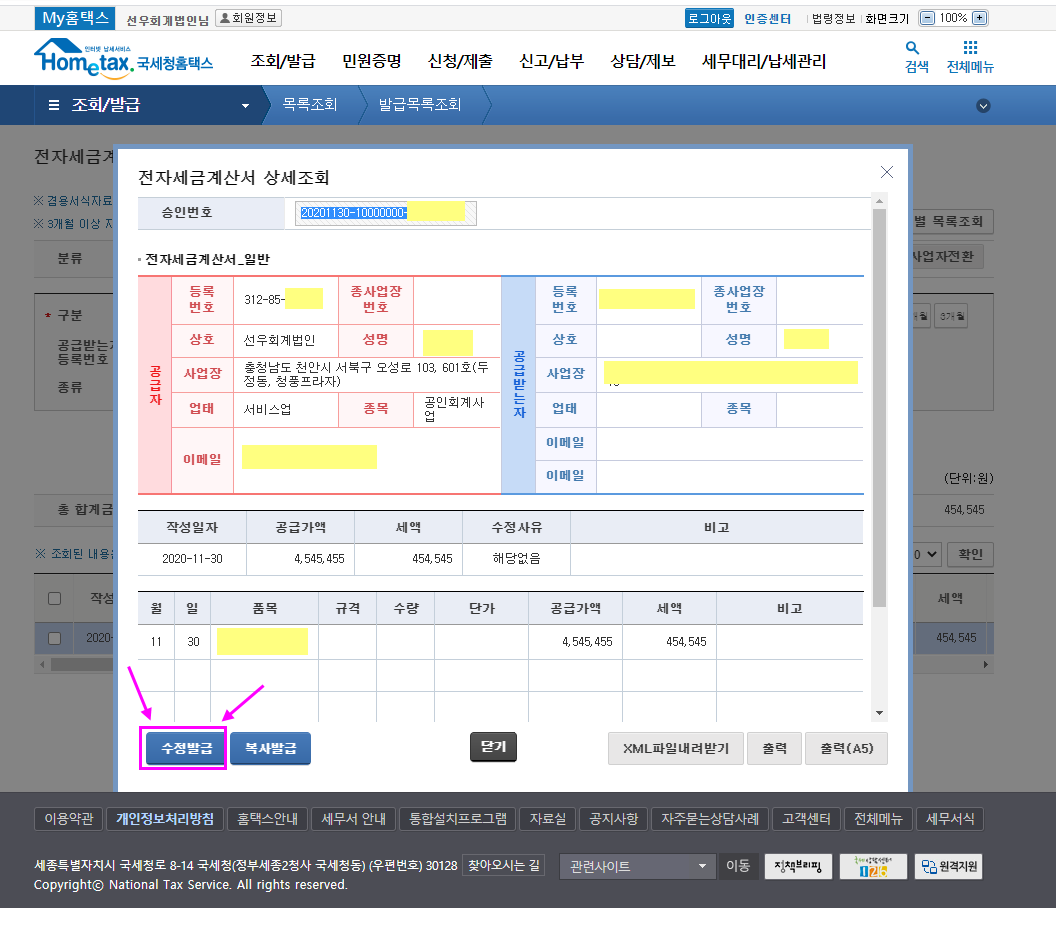Open the 민원증명 top menu
This screenshot has height=941, width=1056.
(x=372, y=61)
